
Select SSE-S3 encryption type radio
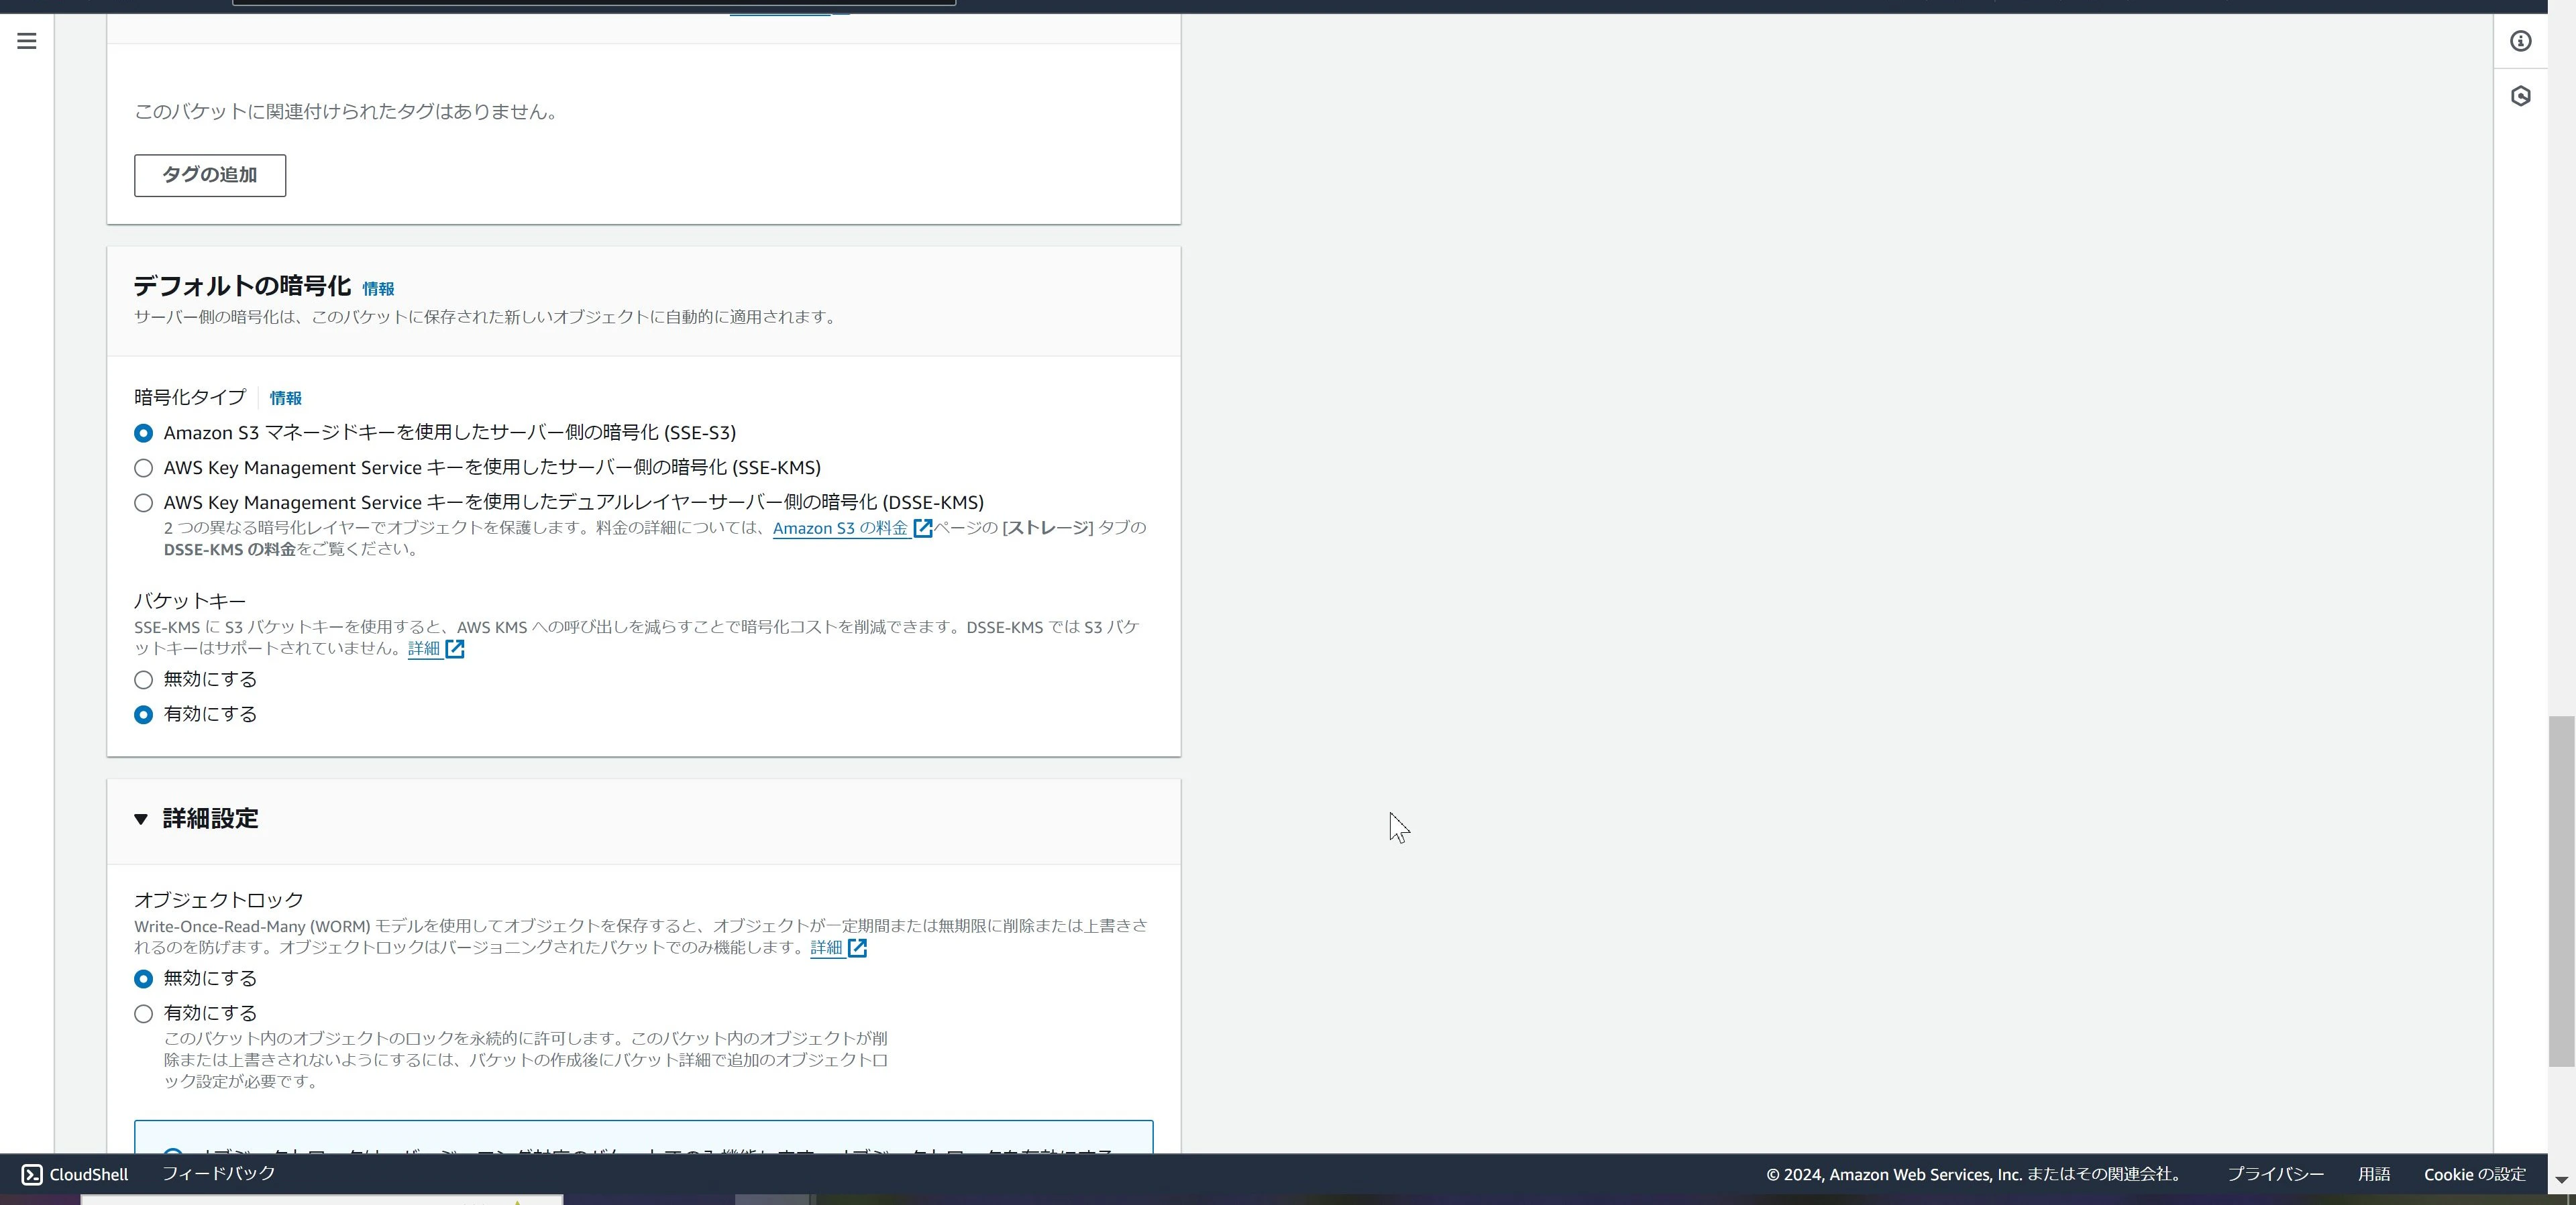point(144,433)
